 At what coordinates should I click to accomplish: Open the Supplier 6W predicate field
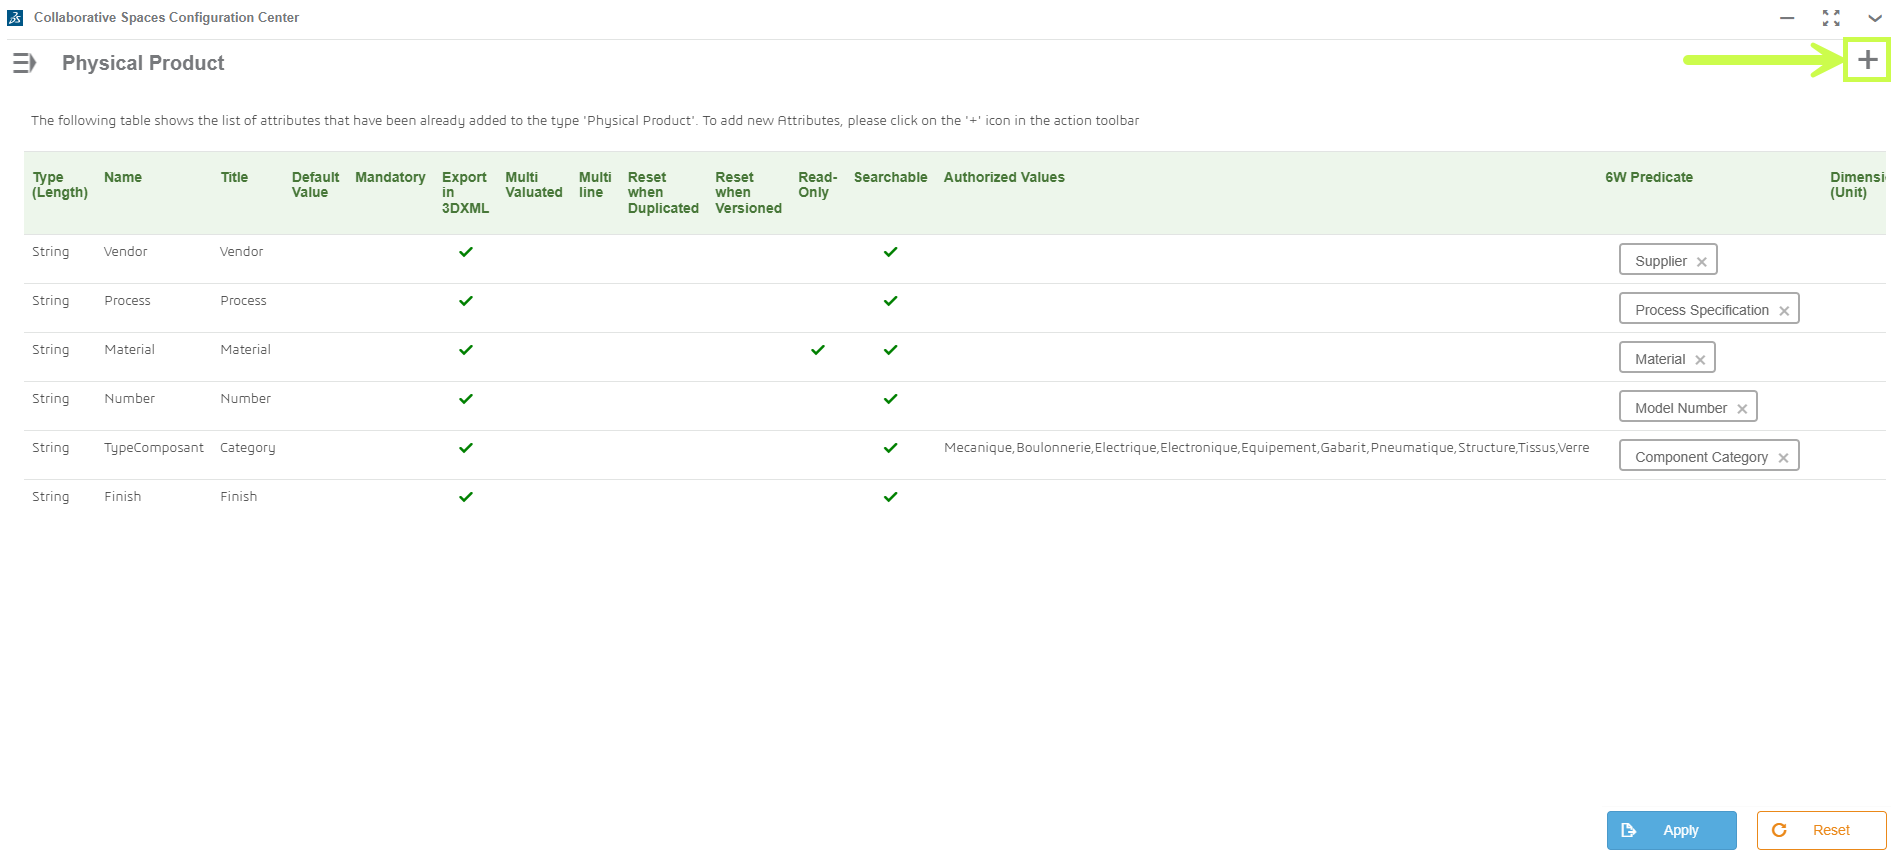(1668, 260)
